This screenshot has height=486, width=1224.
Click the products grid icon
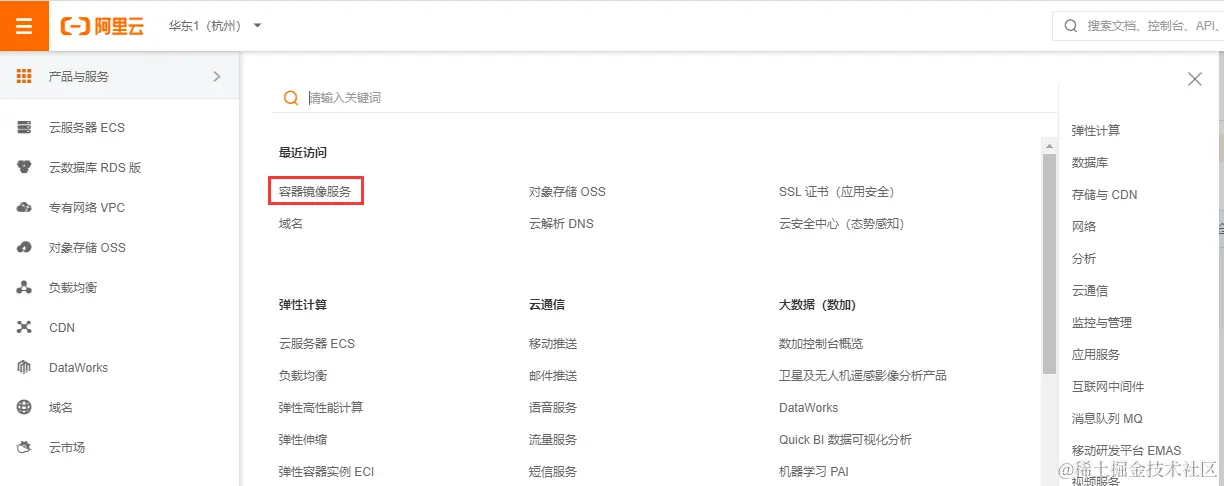tap(24, 76)
